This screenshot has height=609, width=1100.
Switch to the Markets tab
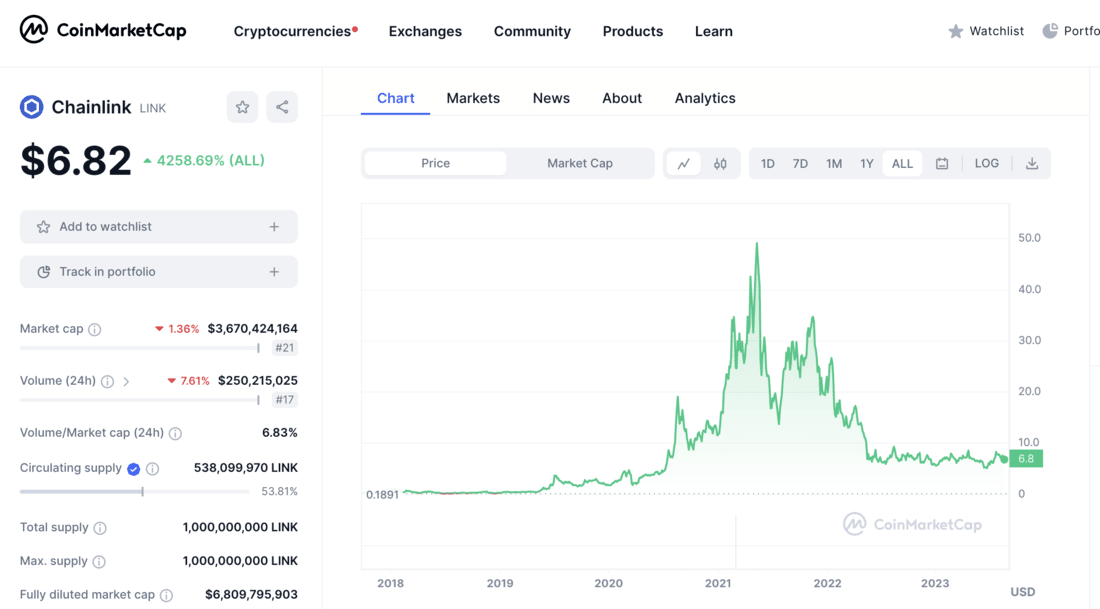[473, 98]
